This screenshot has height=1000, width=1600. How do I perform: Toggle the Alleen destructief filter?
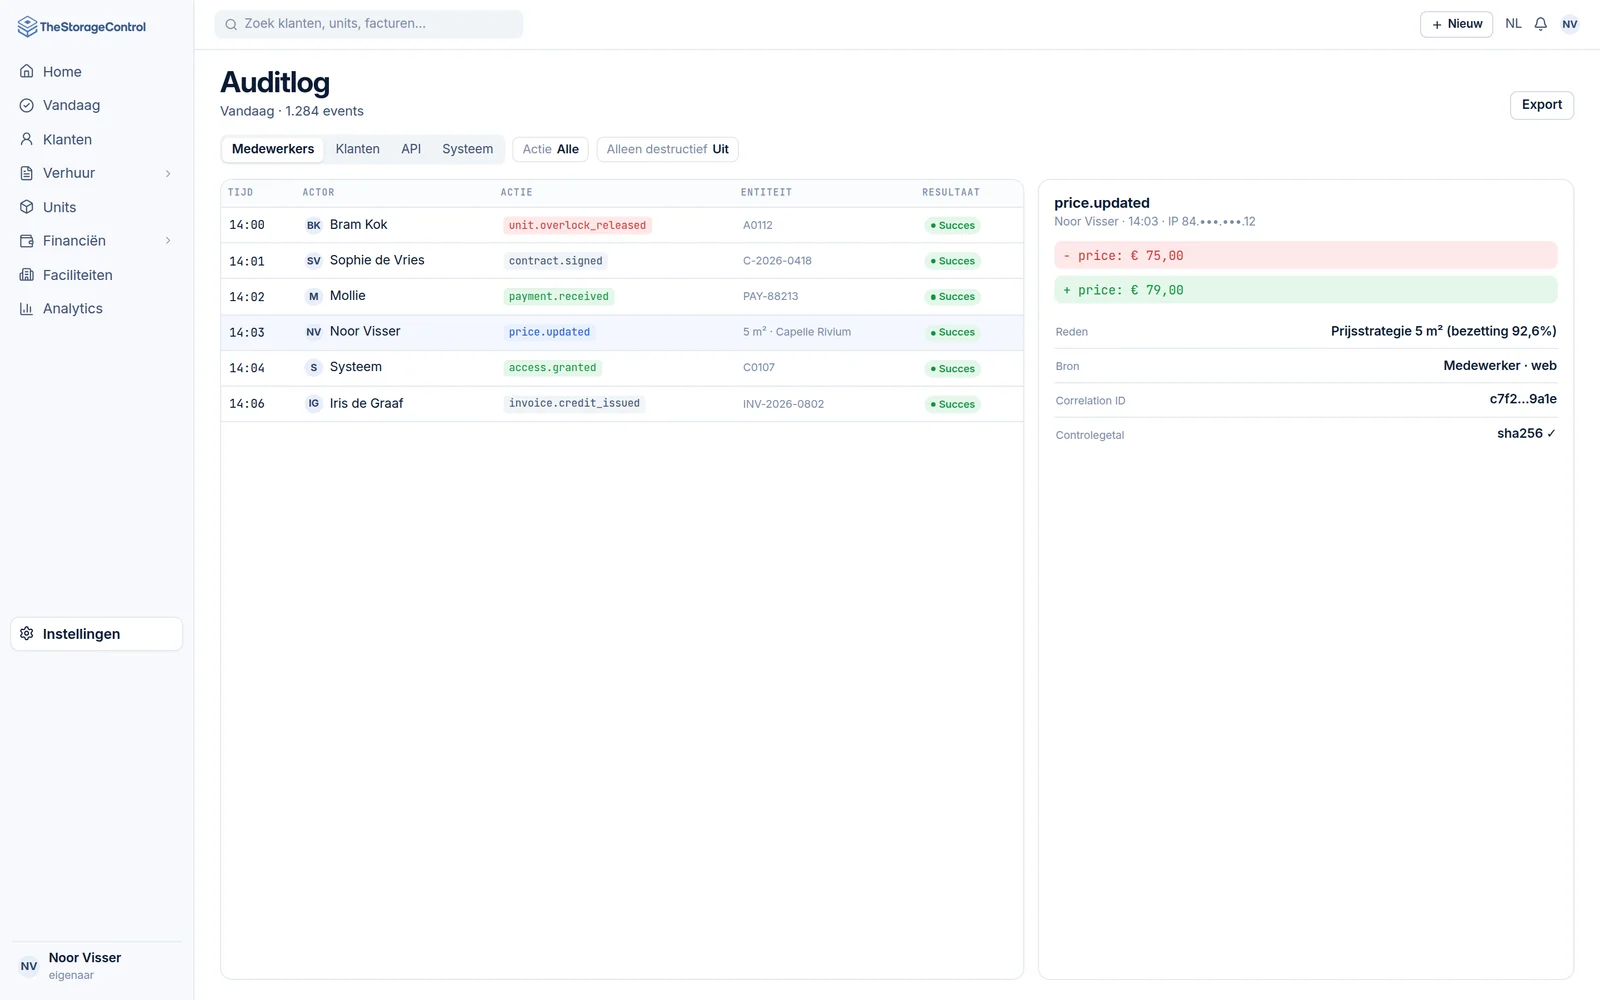tap(667, 149)
